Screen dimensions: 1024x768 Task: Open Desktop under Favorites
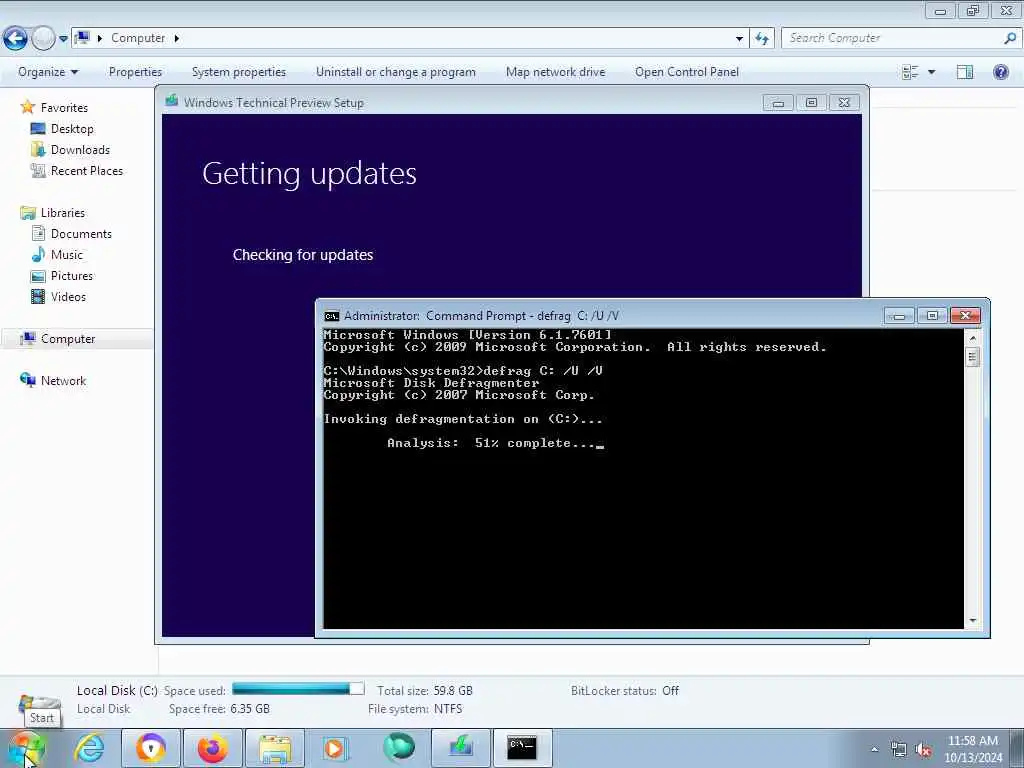coord(72,129)
